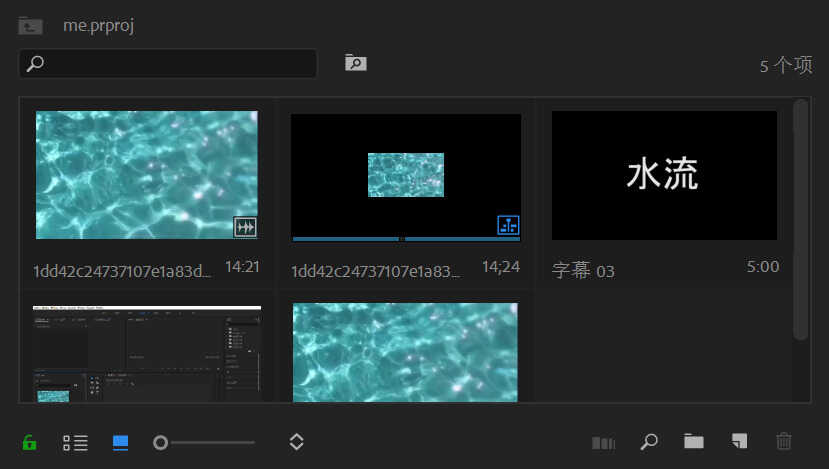This screenshot has height=469, width=829.
Task: Switch to icon view
Action: coord(121,443)
